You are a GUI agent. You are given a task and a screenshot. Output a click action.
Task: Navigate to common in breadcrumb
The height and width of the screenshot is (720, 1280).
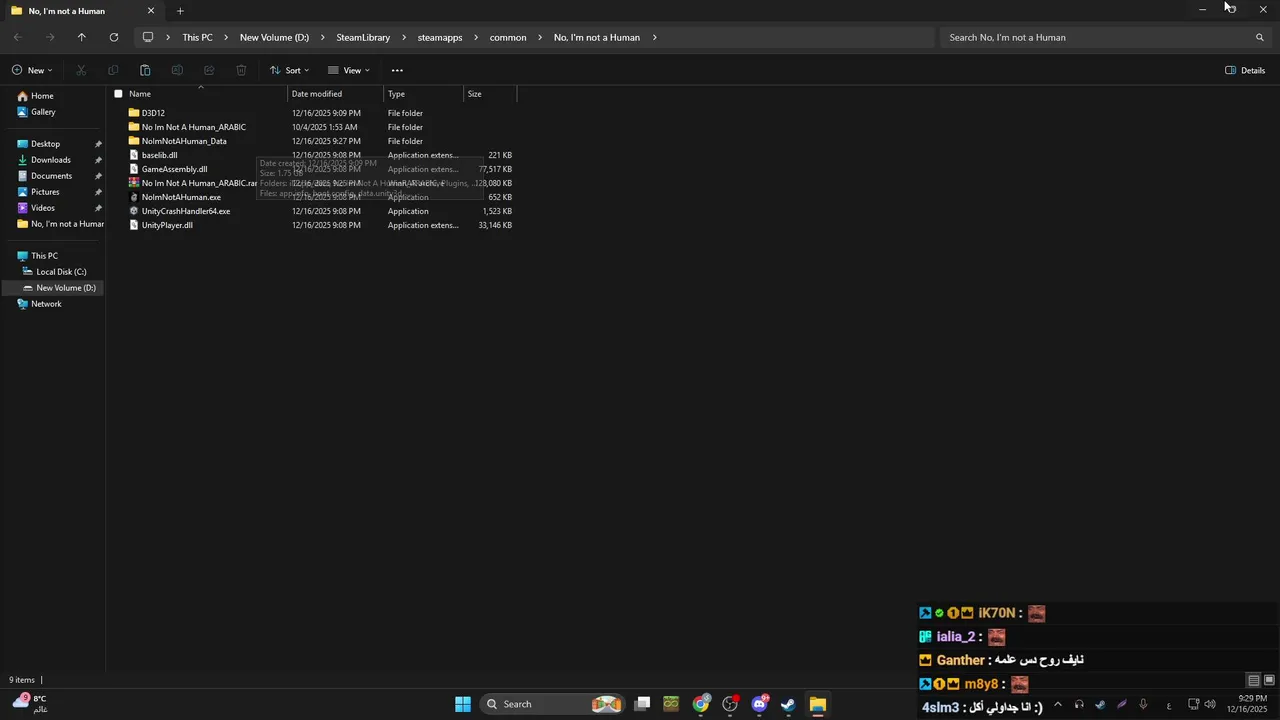click(x=508, y=37)
